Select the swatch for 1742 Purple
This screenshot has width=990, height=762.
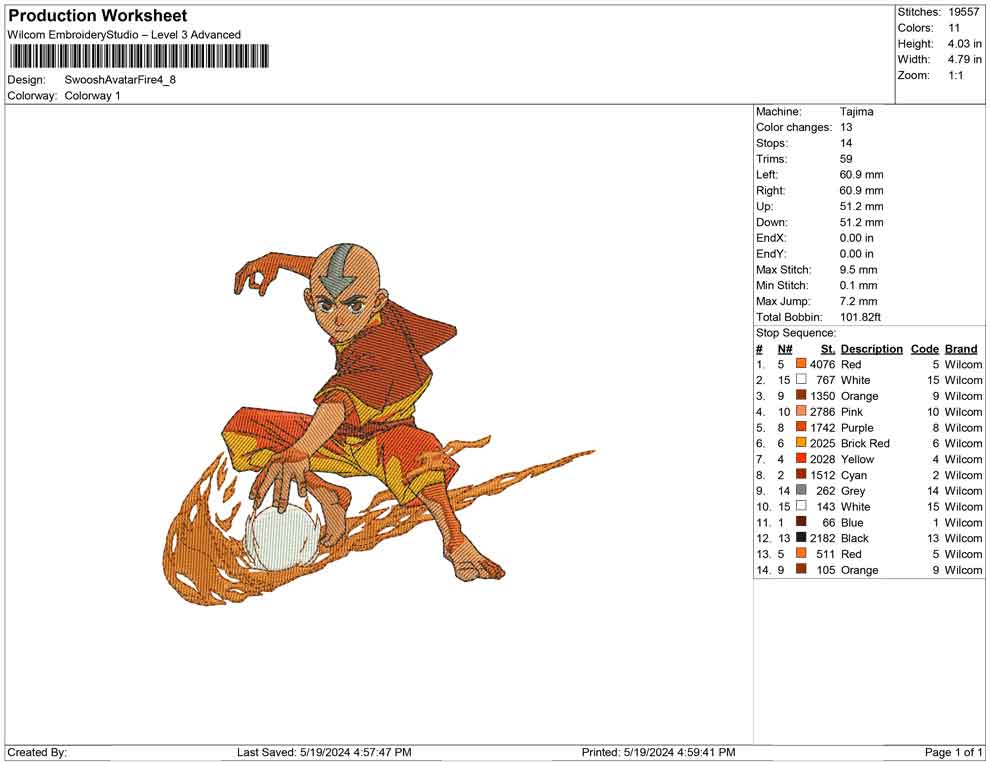[x=801, y=427]
